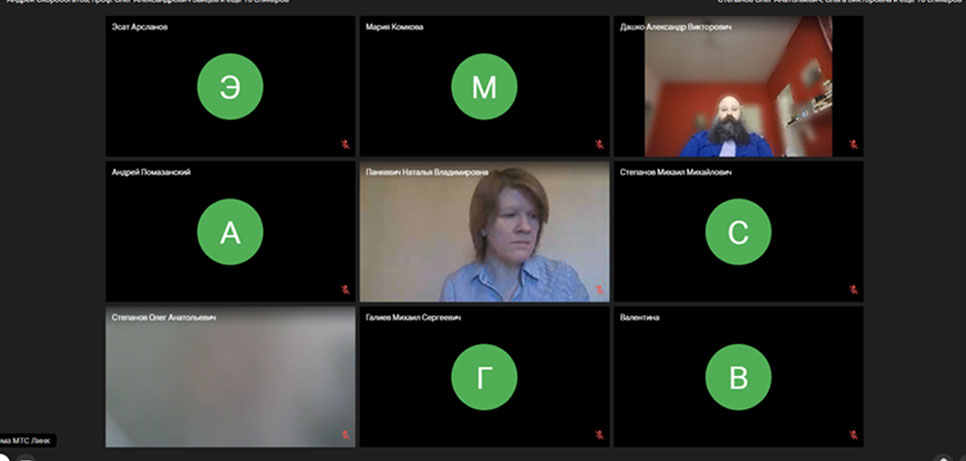Click muted mic icon in Панкевич Наталья Владимировна tile

(x=599, y=290)
